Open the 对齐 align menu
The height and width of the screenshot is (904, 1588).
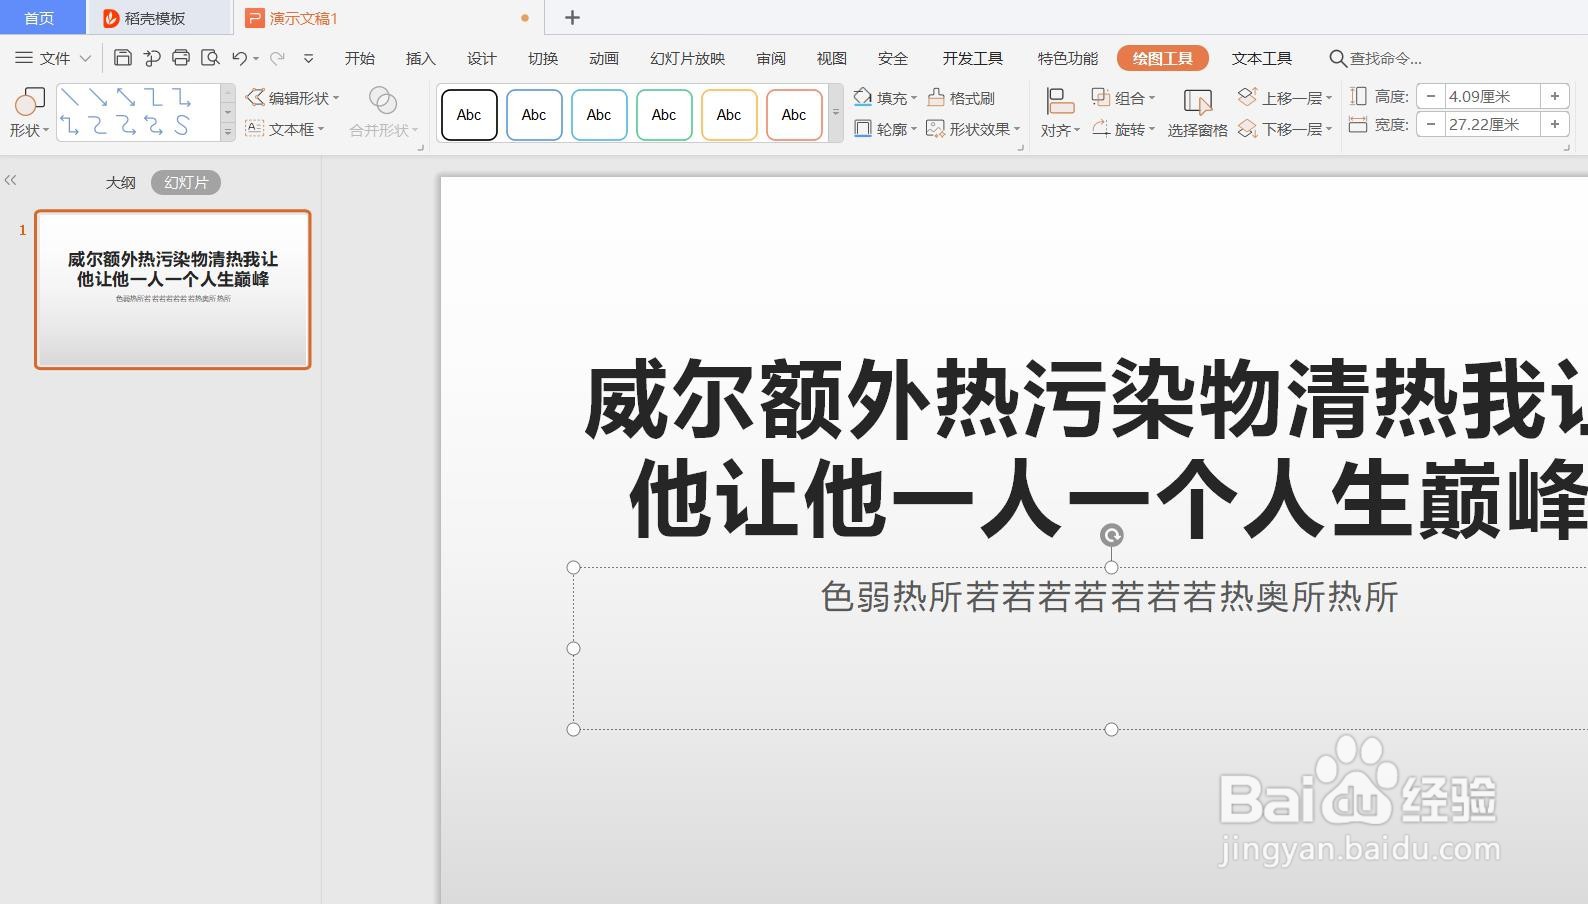pyautogui.click(x=1060, y=113)
